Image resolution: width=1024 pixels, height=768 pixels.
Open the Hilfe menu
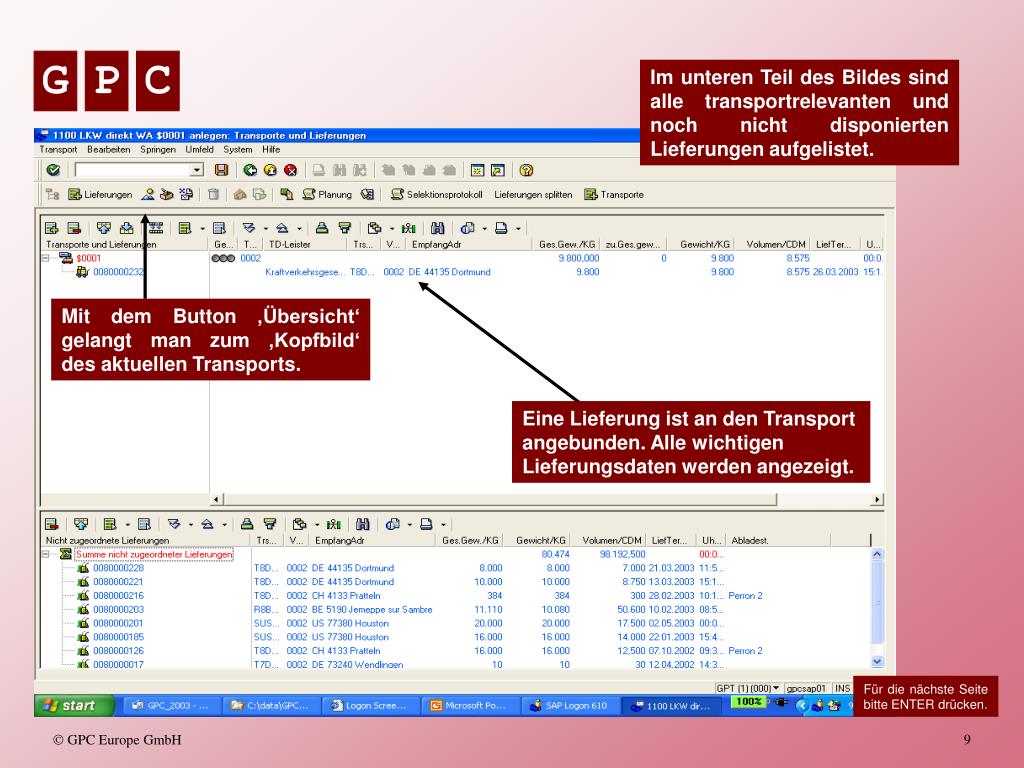tap(271, 150)
